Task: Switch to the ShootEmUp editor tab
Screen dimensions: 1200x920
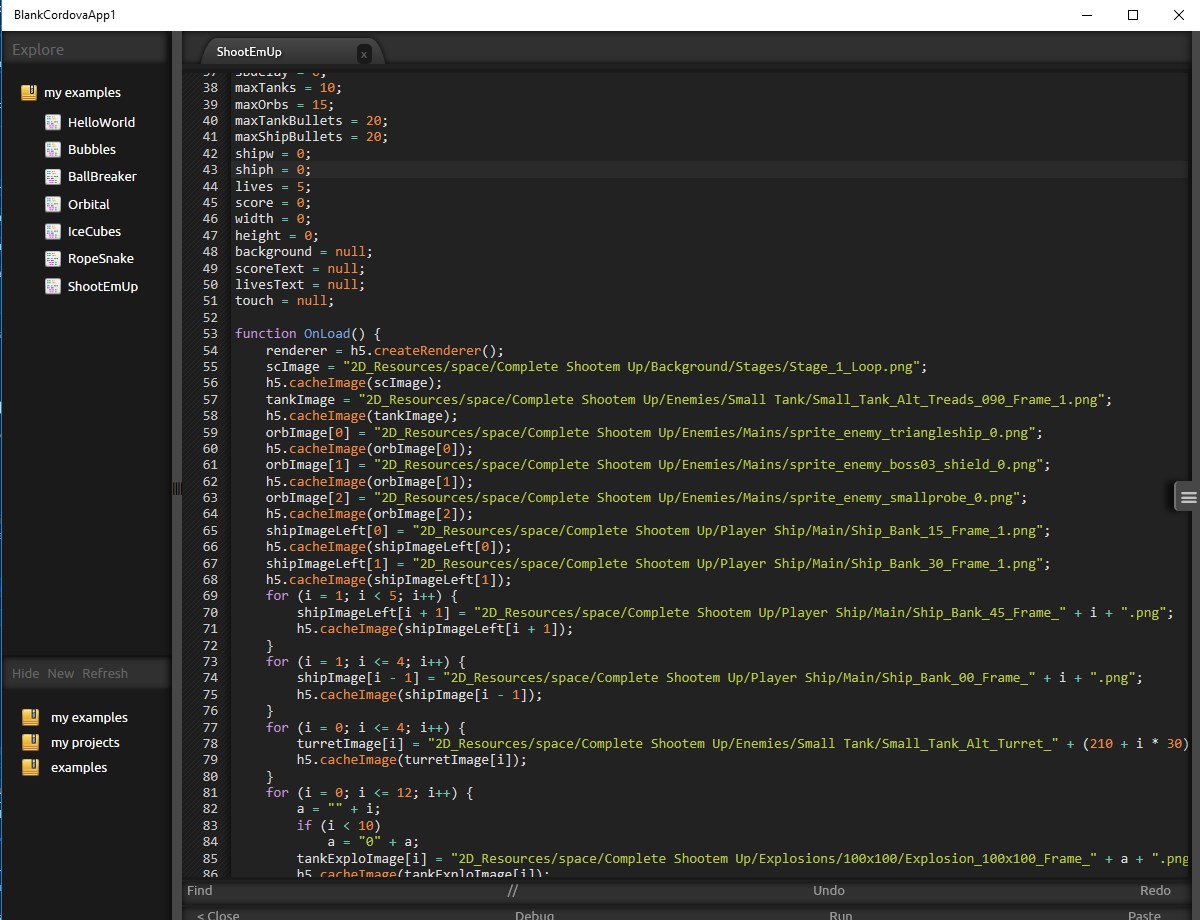Action: point(249,52)
